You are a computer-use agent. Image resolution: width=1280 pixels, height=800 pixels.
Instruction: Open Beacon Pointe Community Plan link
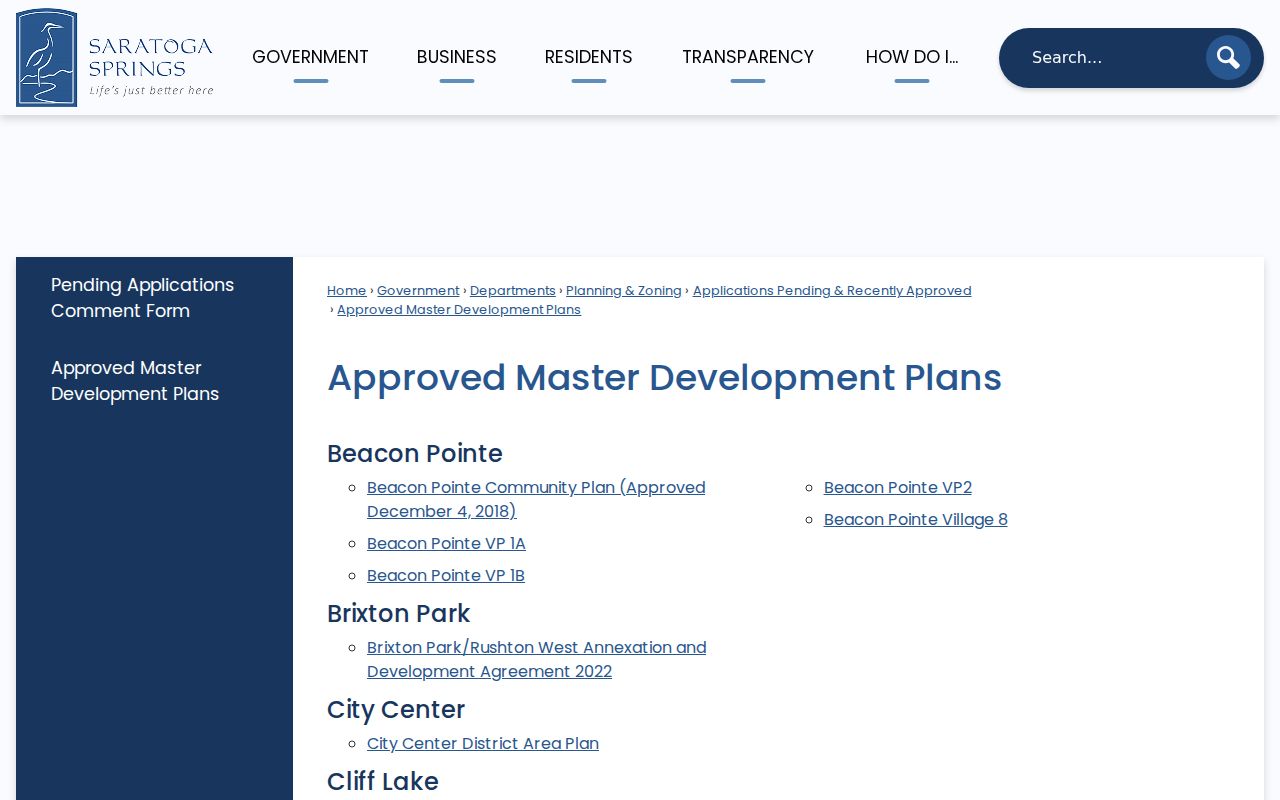[x=536, y=500]
